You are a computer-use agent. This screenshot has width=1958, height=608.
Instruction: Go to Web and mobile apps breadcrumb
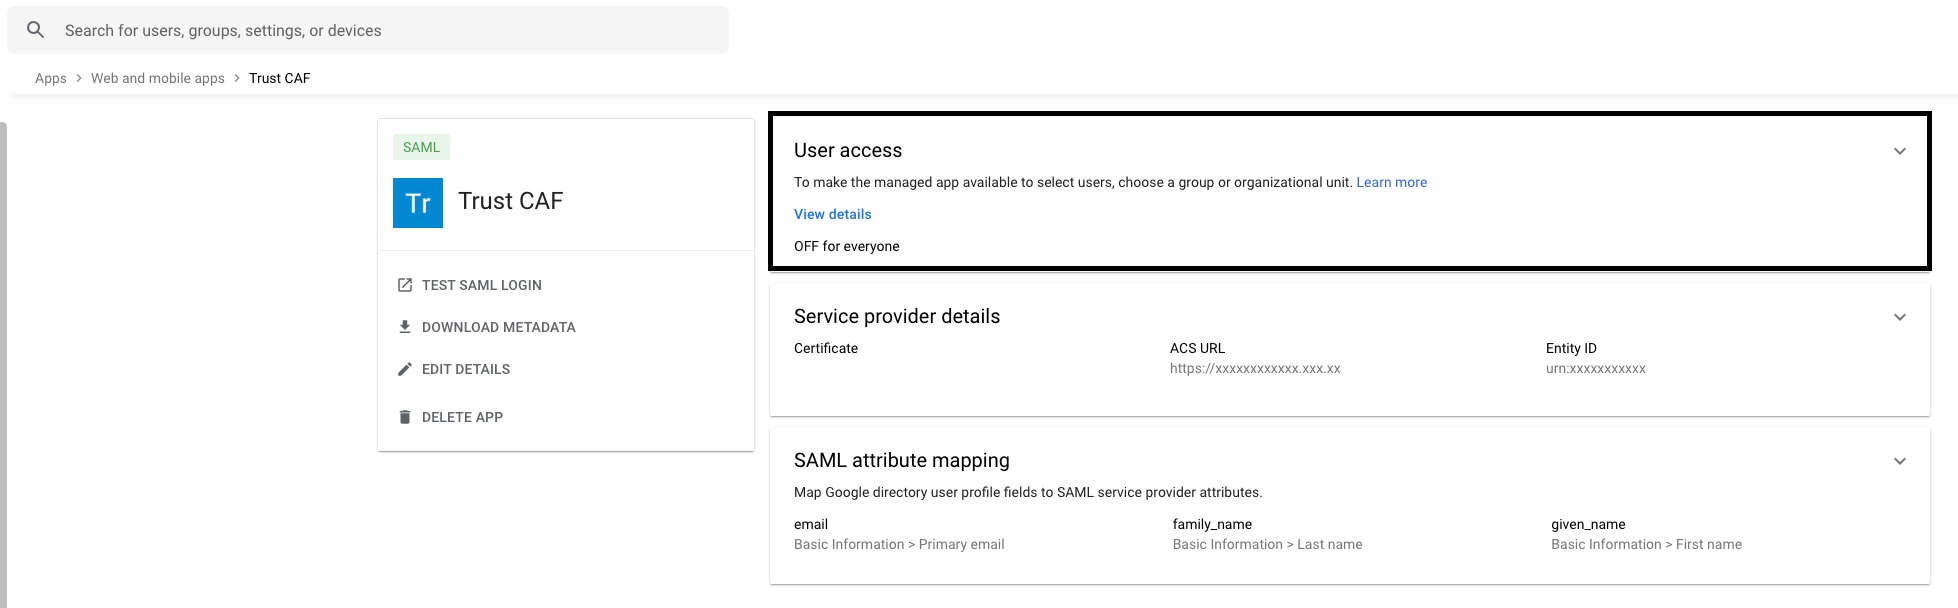pos(158,78)
